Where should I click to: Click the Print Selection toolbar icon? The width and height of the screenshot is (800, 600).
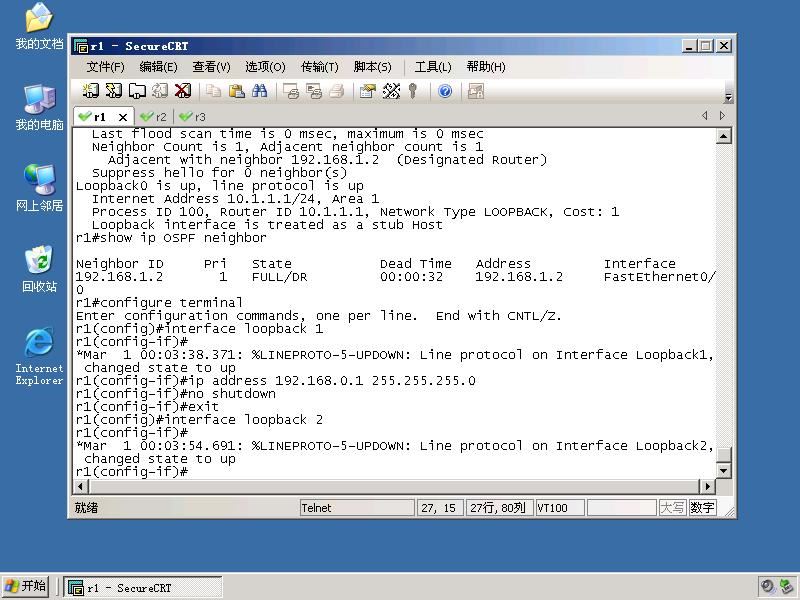(x=314, y=91)
